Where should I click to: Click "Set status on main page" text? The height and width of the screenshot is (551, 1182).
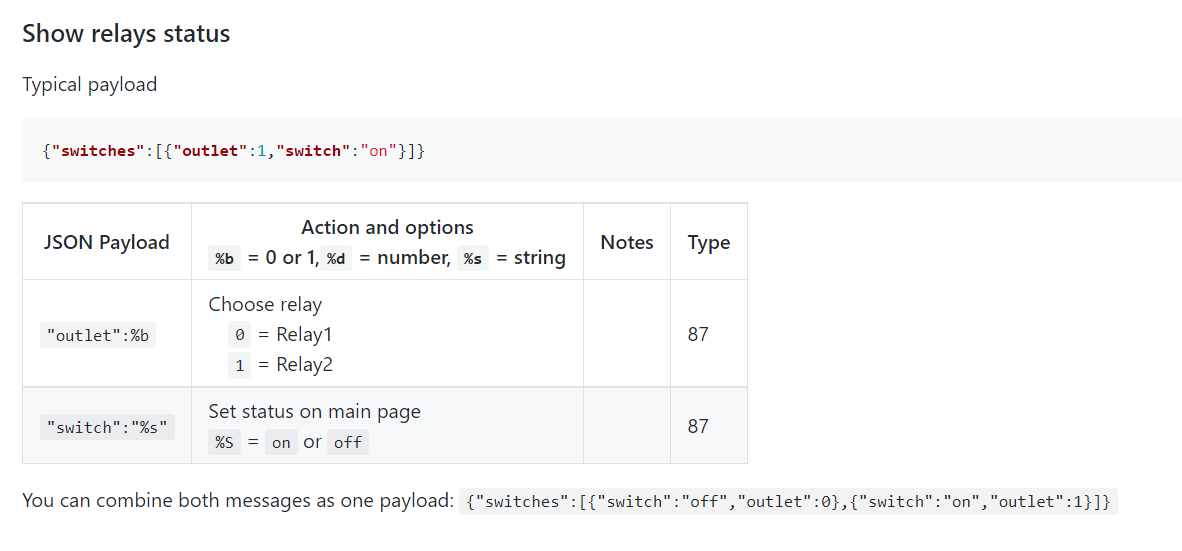(314, 412)
